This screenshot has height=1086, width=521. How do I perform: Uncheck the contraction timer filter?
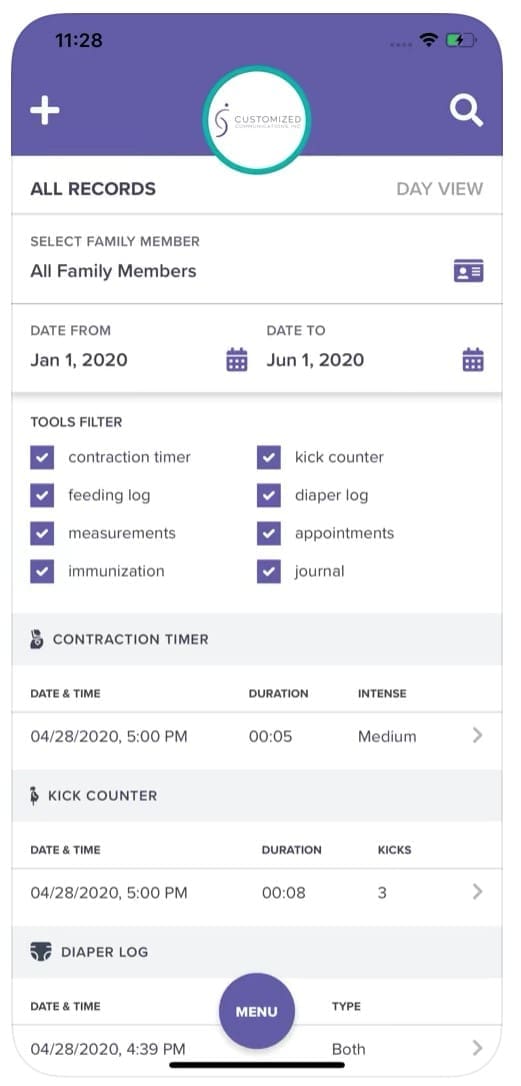pyautogui.click(x=42, y=457)
